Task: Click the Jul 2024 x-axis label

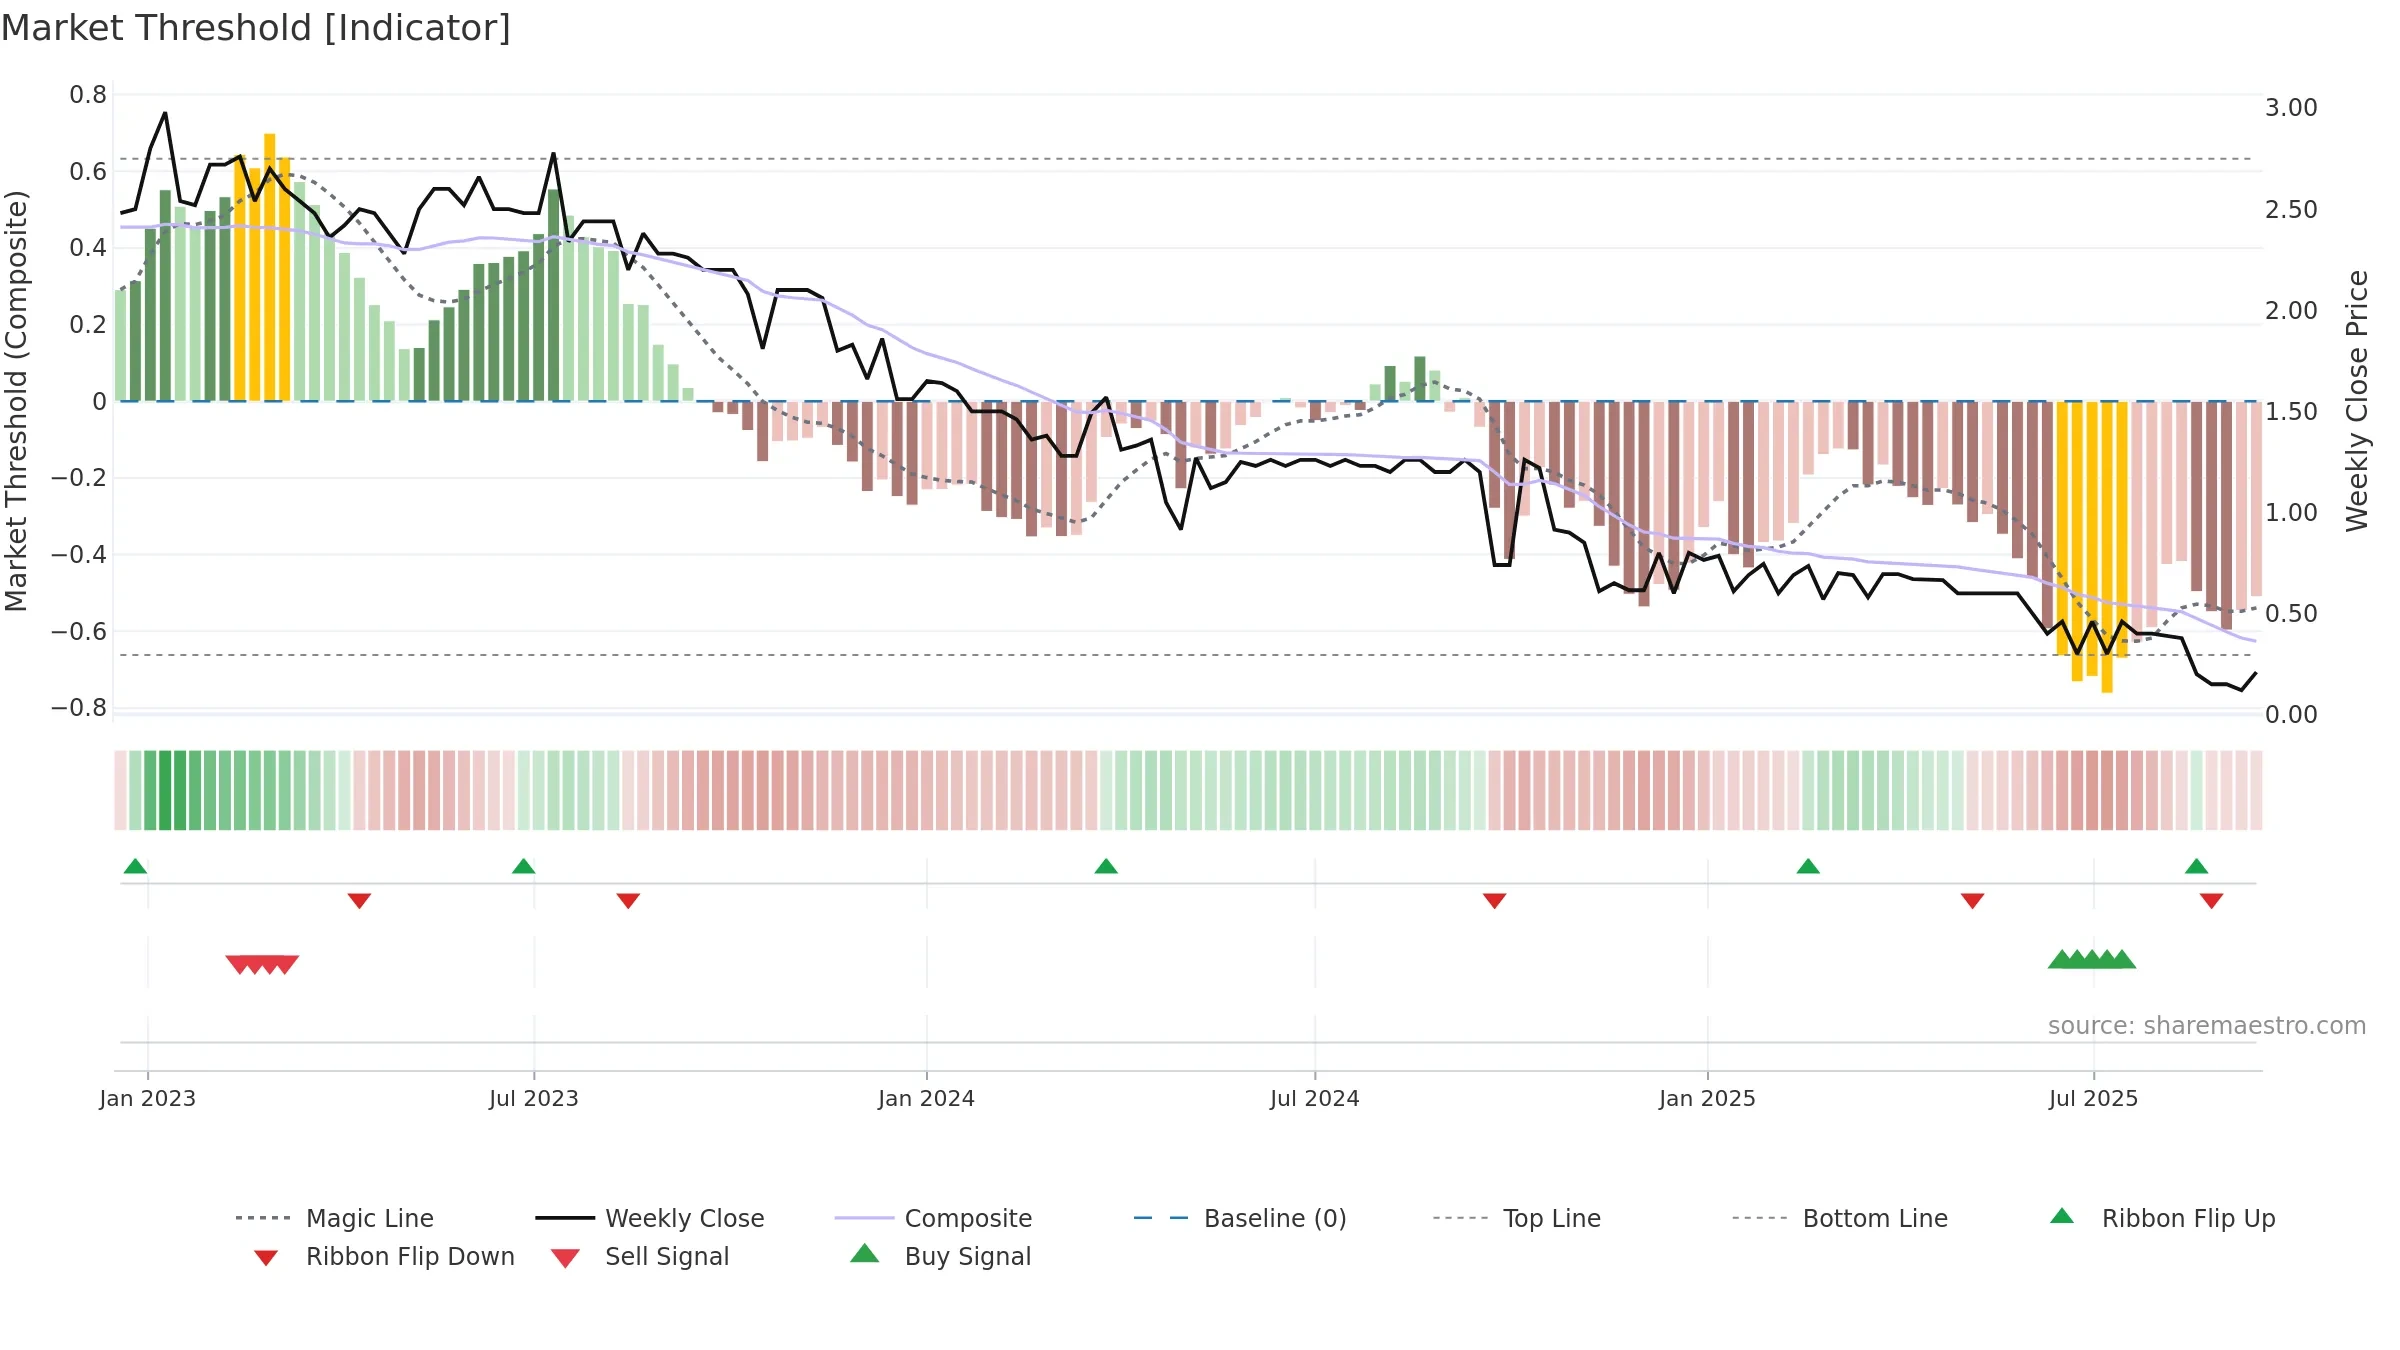Action: [x=1315, y=1099]
